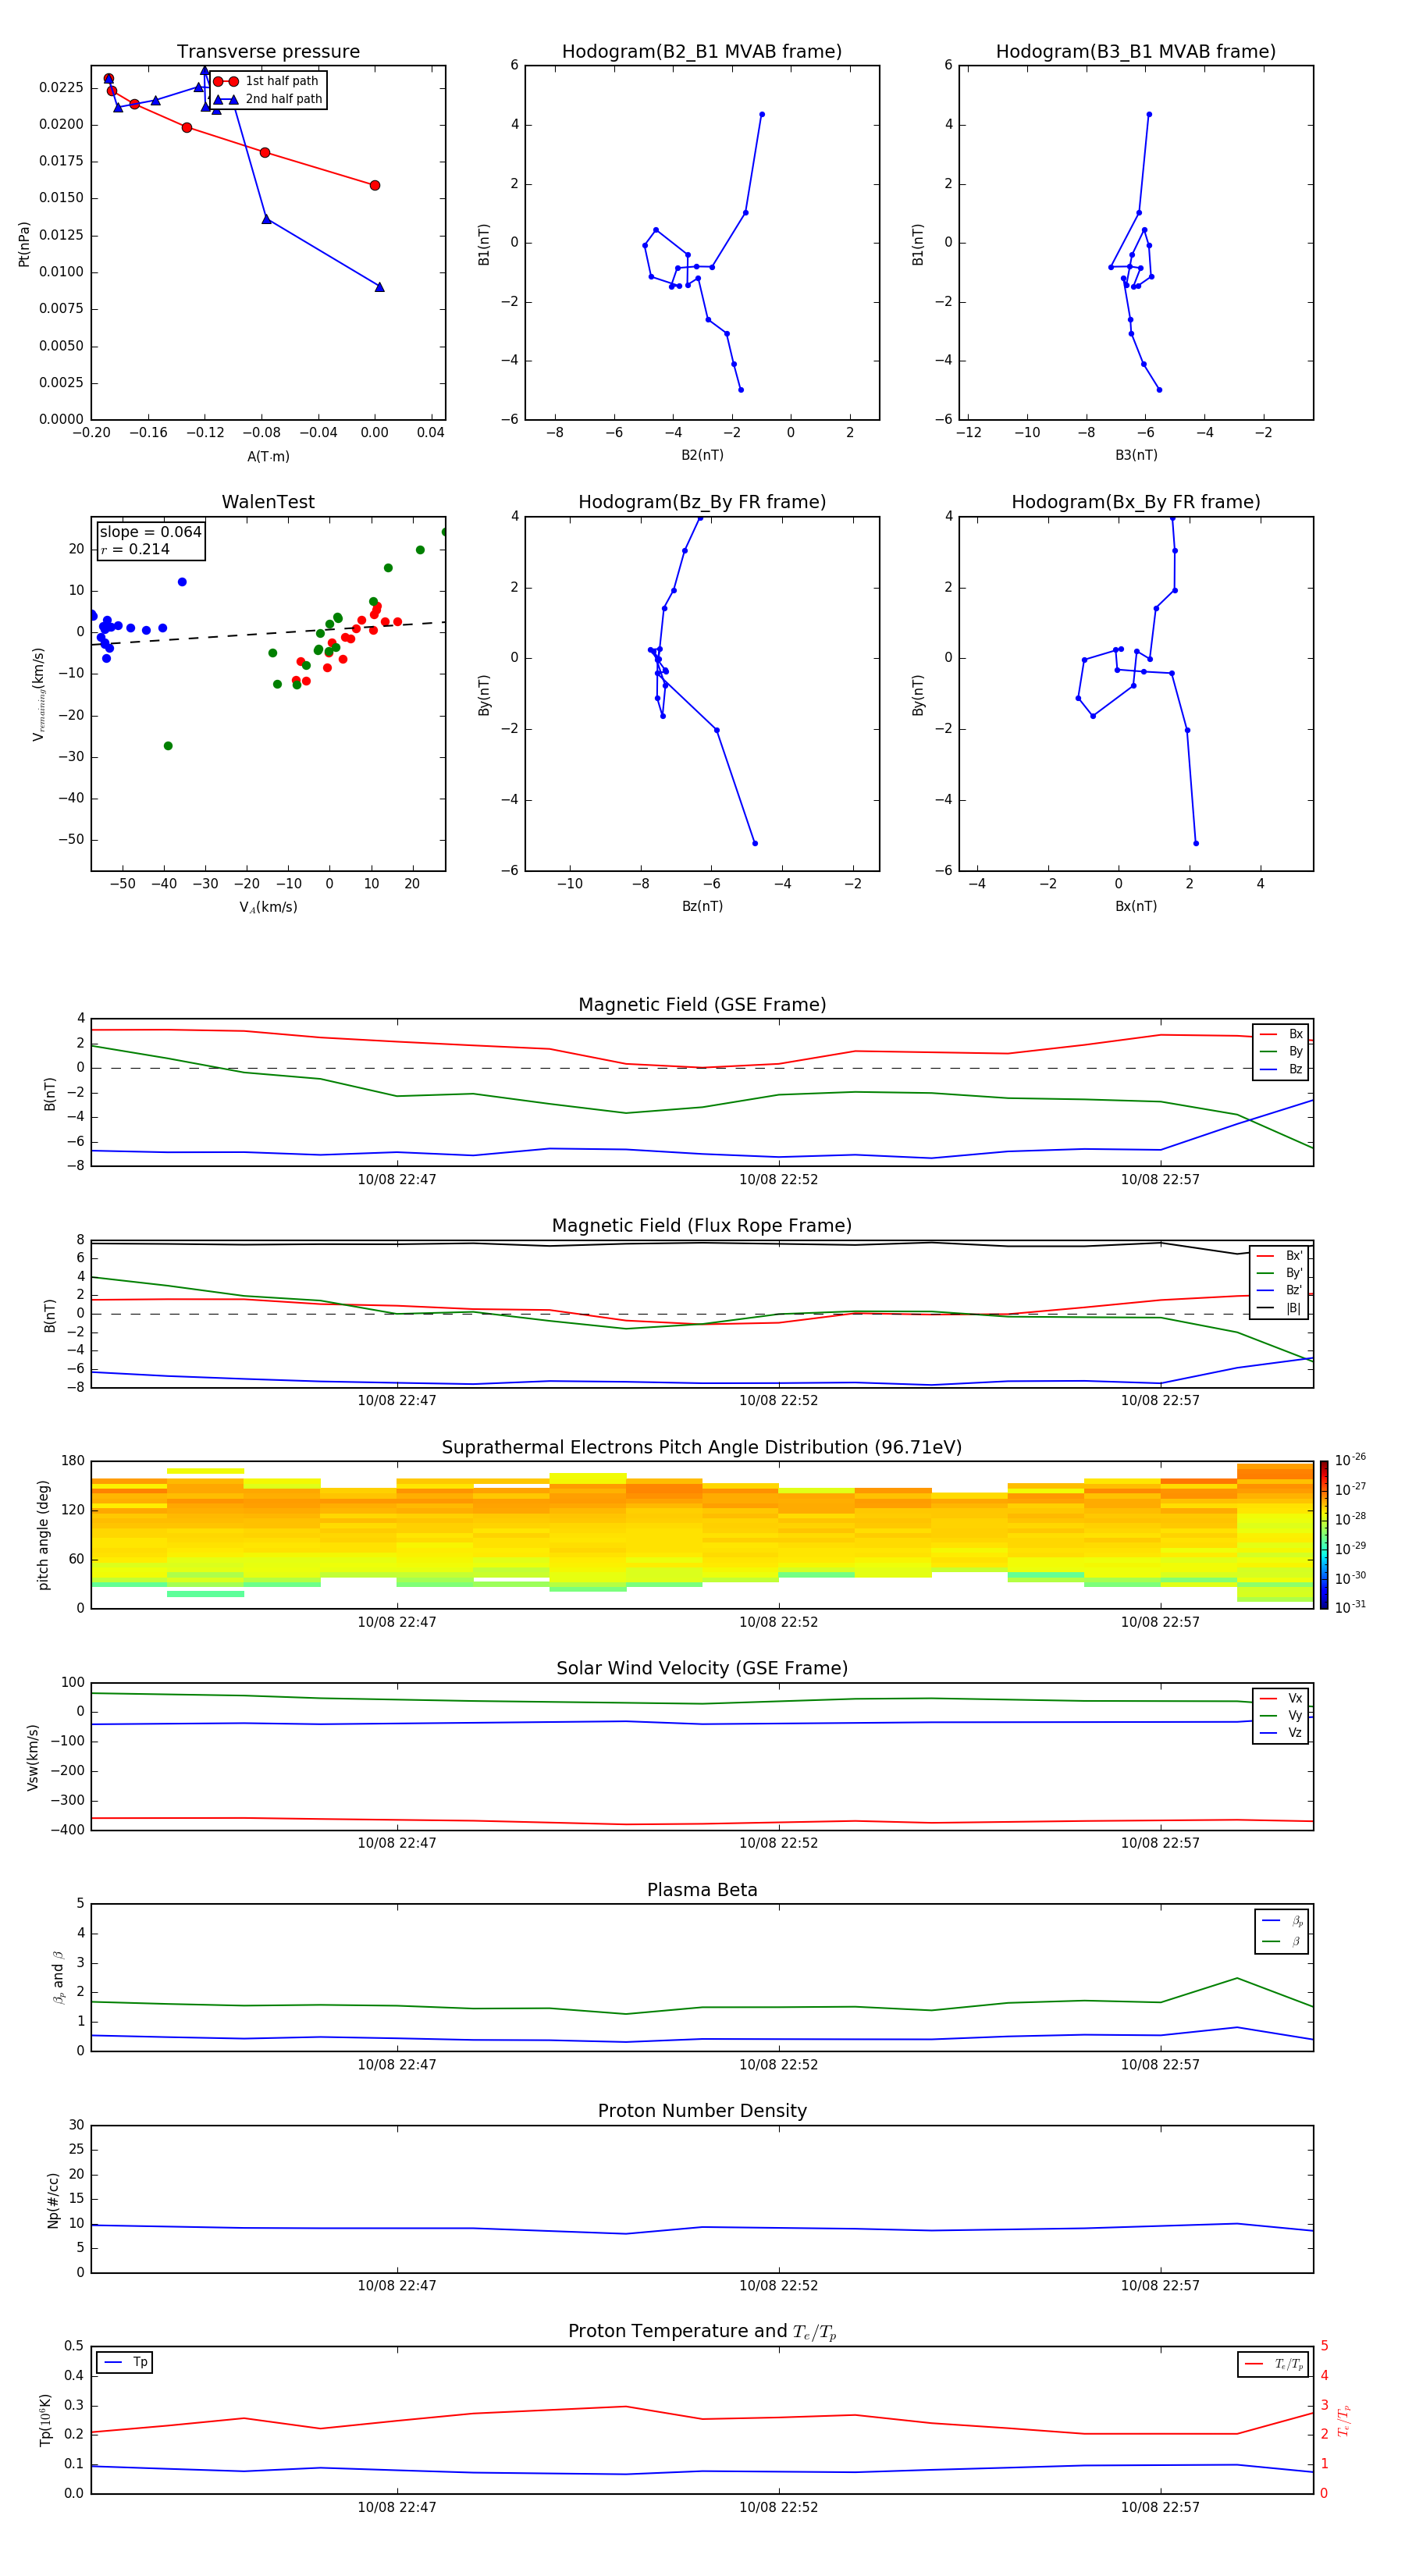
Task: Click the 'r = 0.214' annotation
Action: pyautogui.click(x=135, y=549)
